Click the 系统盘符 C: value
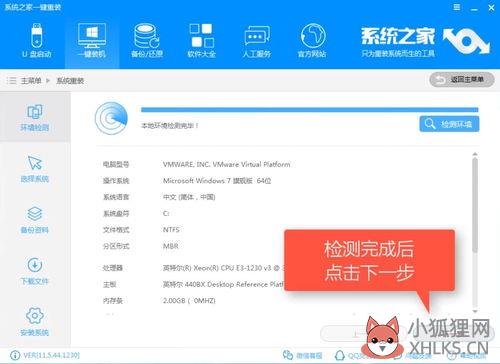 point(166,213)
